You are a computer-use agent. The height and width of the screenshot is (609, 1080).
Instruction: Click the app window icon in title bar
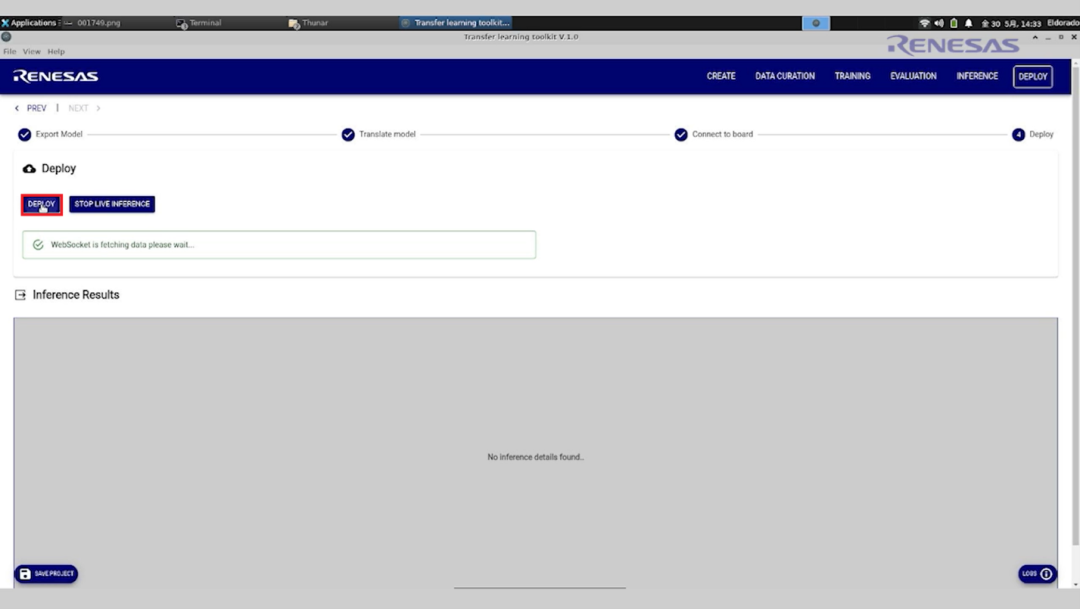[x=6, y=37]
